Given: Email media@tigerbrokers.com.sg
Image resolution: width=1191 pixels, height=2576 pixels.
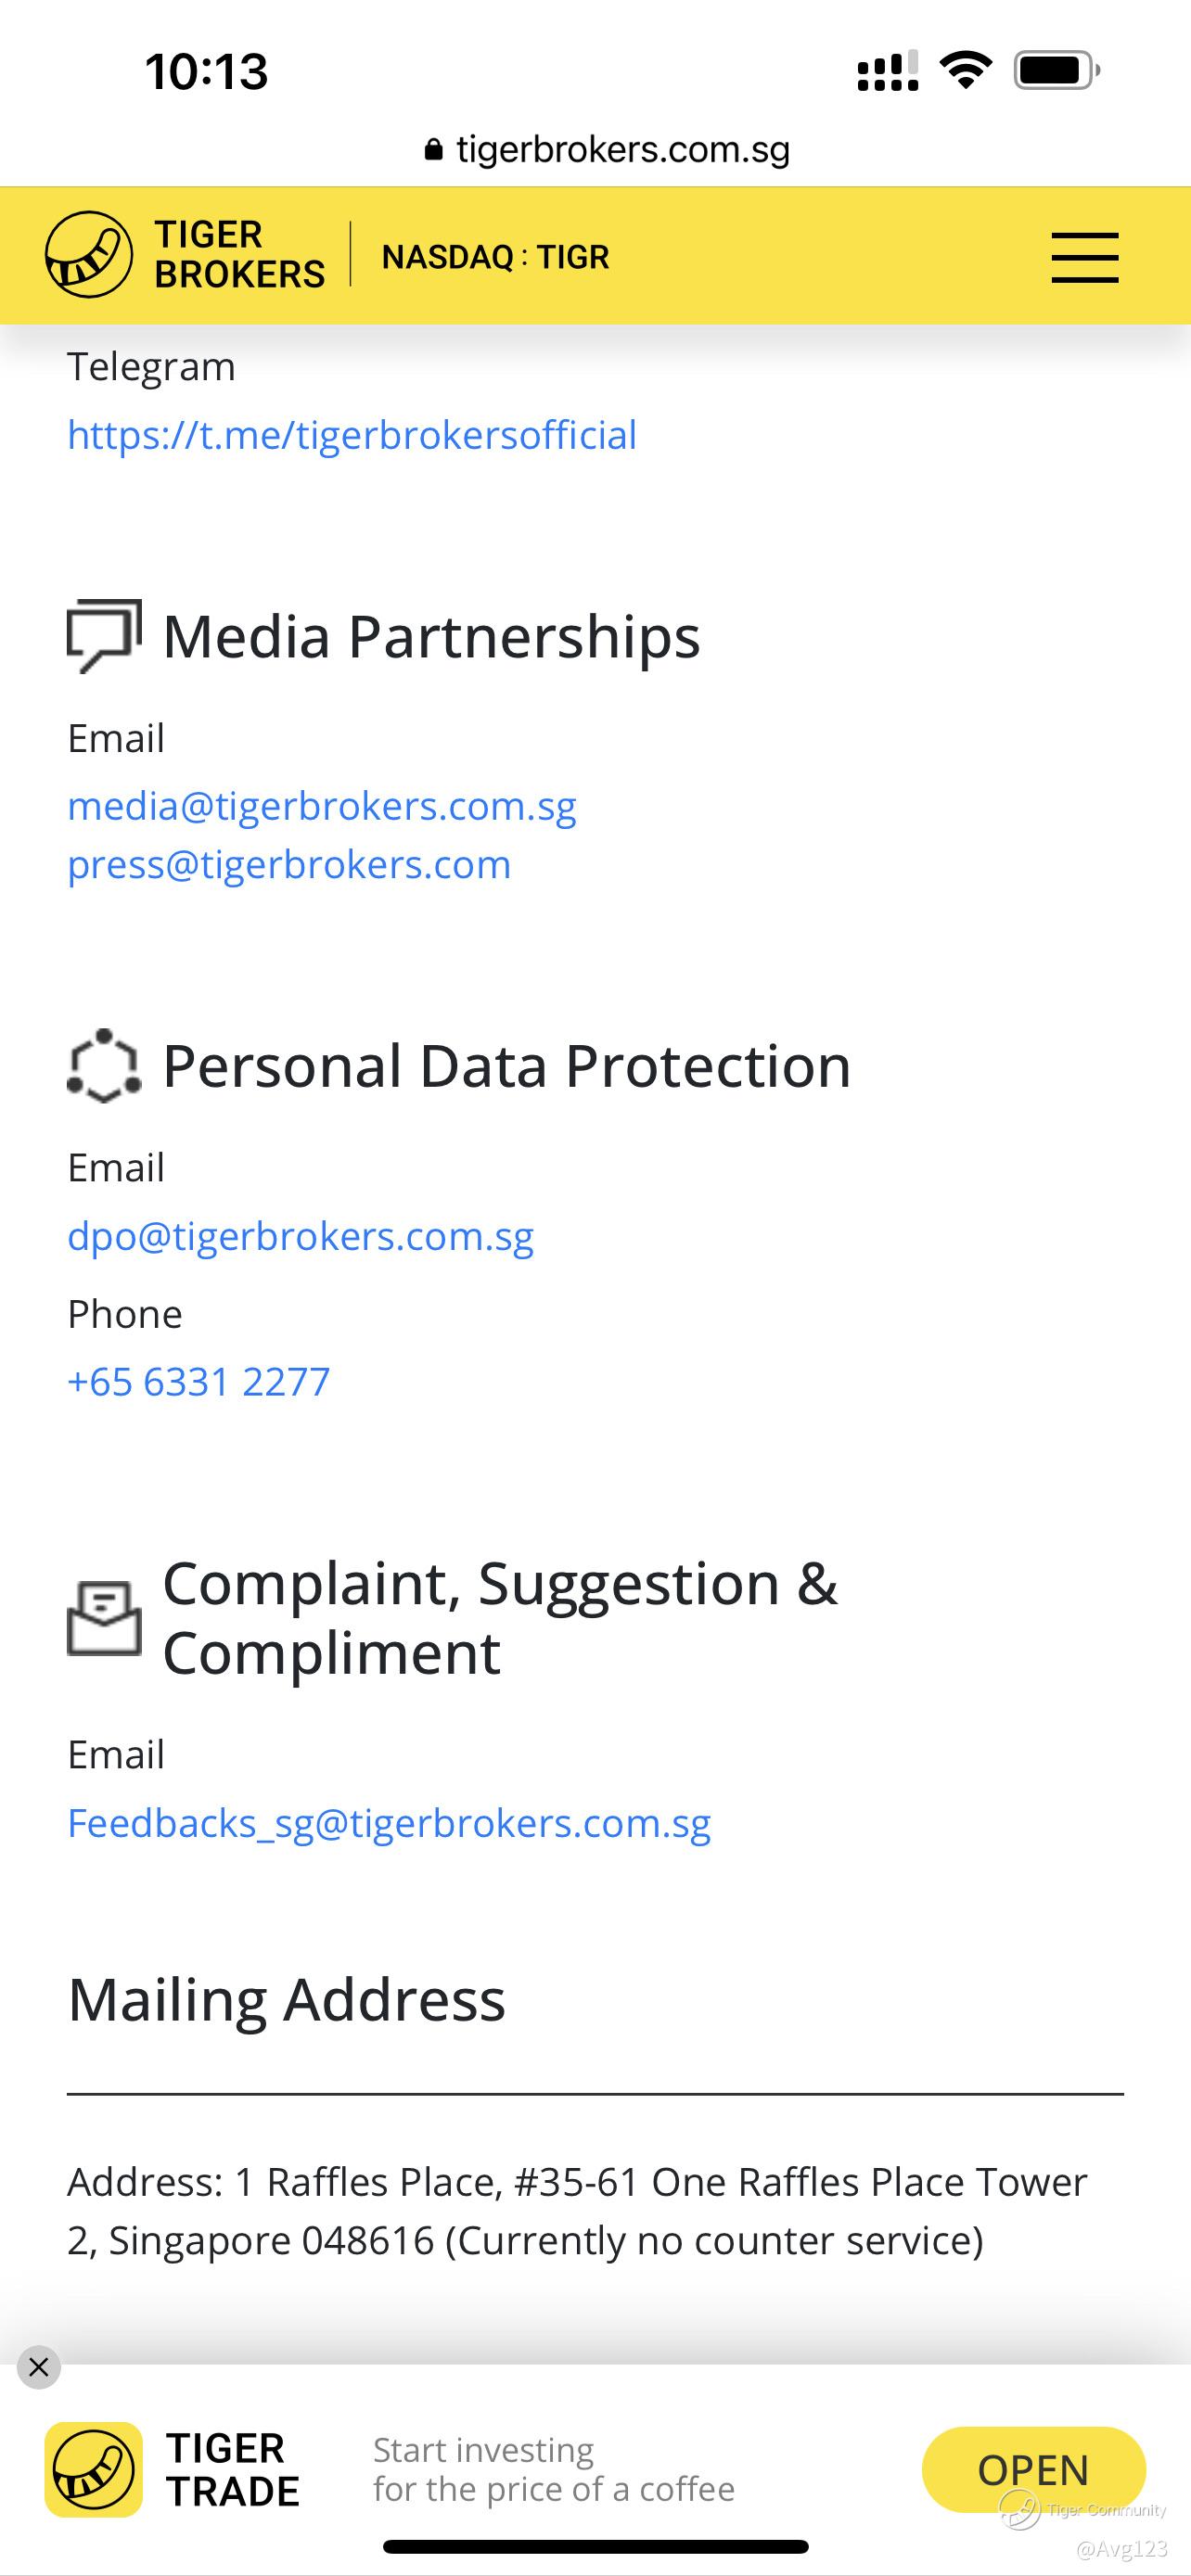Looking at the screenshot, I should (322, 806).
